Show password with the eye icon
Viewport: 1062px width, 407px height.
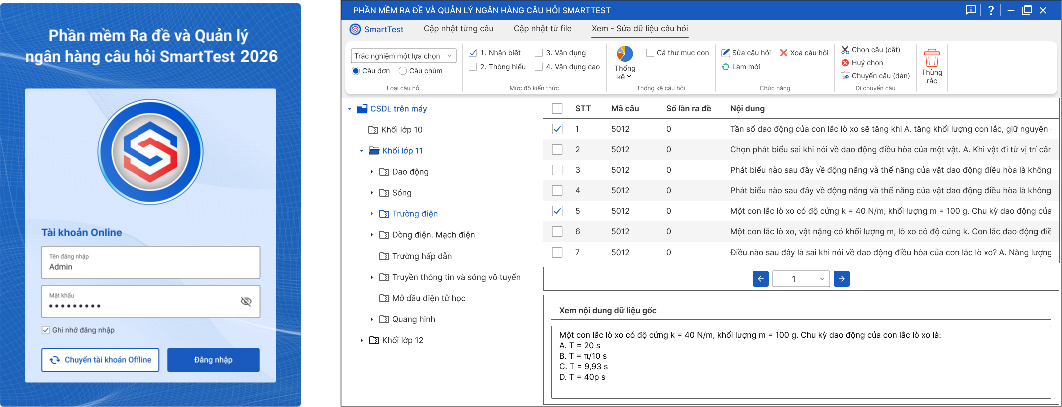point(246,301)
